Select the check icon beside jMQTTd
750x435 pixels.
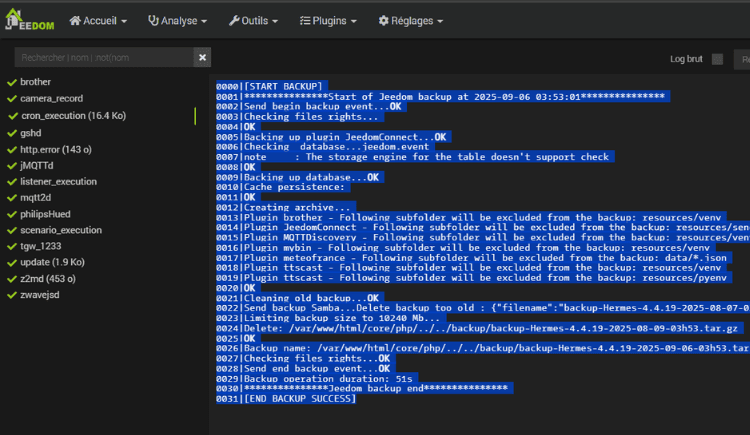pyautogui.click(x=12, y=165)
